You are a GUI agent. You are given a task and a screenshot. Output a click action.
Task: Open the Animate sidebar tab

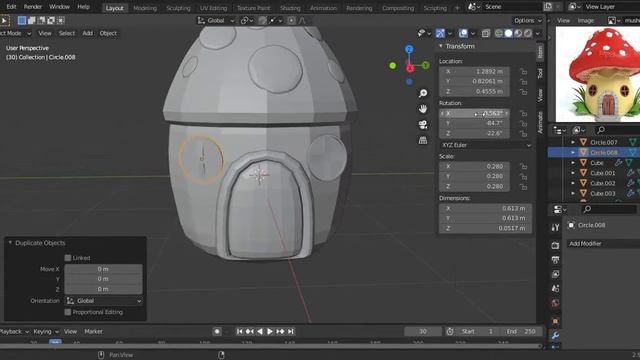(x=540, y=122)
